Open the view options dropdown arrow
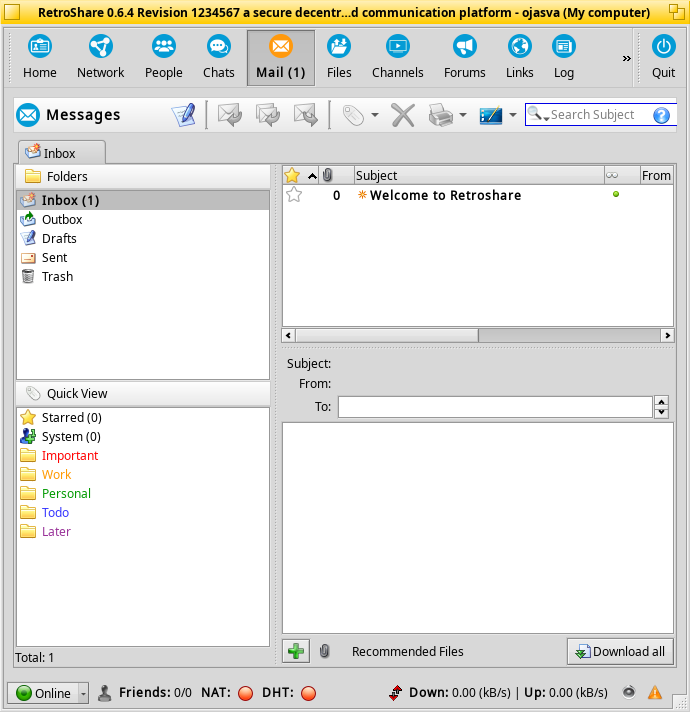 [513, 115]
